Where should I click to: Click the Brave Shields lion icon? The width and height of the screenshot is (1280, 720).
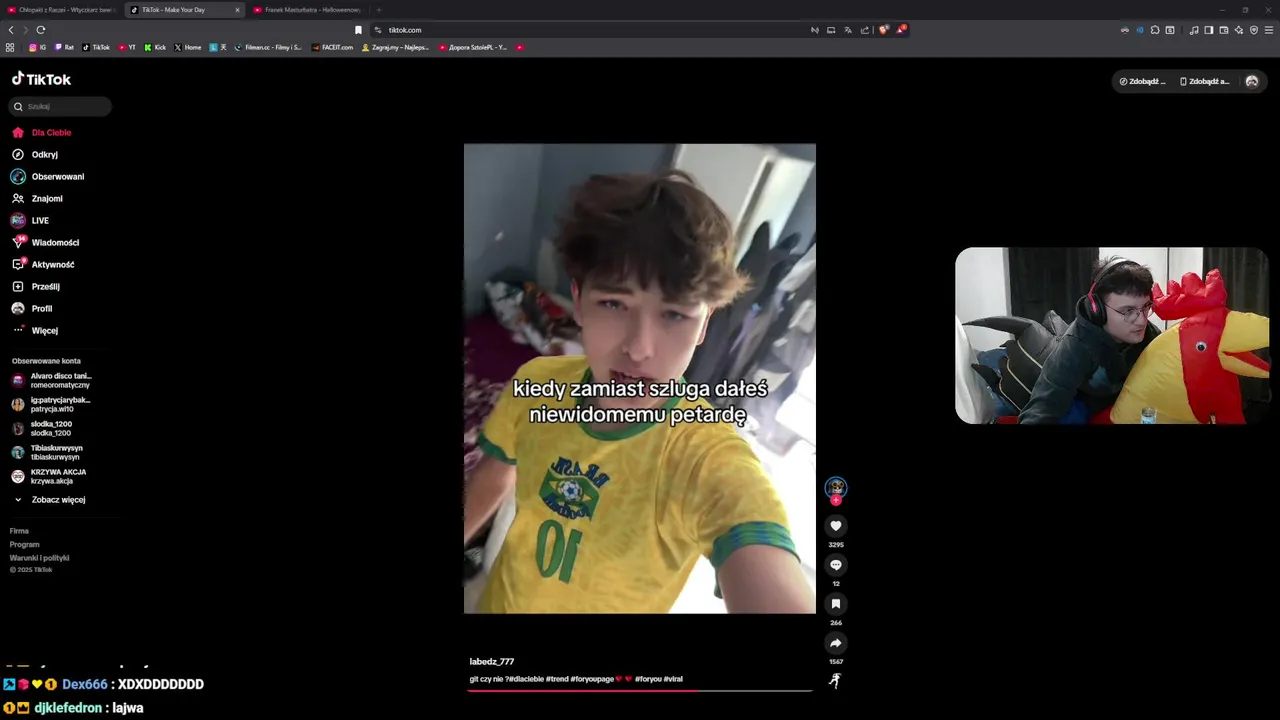tap(883, 30)
